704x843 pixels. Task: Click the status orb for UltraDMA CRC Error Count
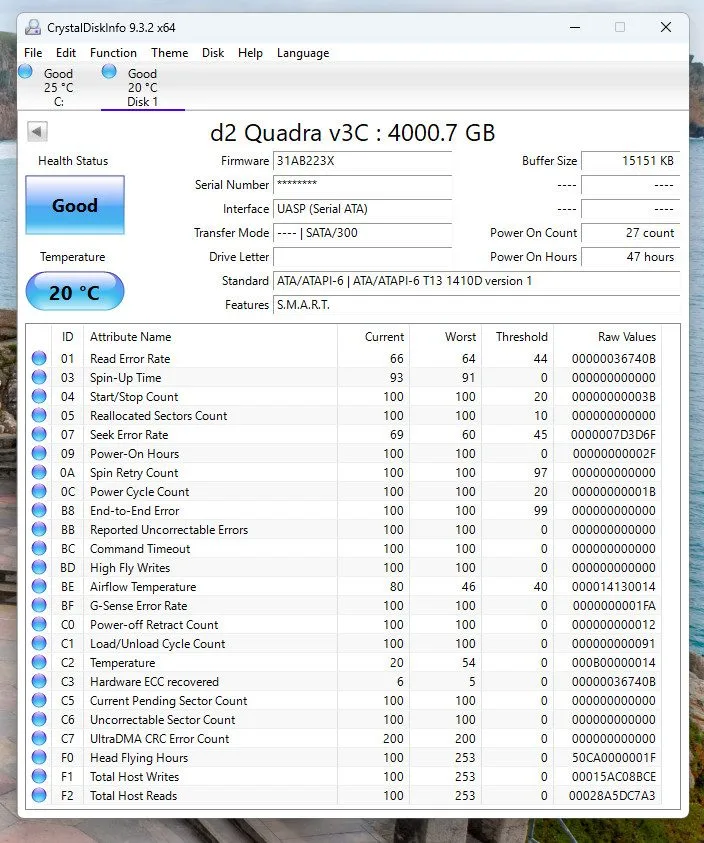tap(39, 738)
